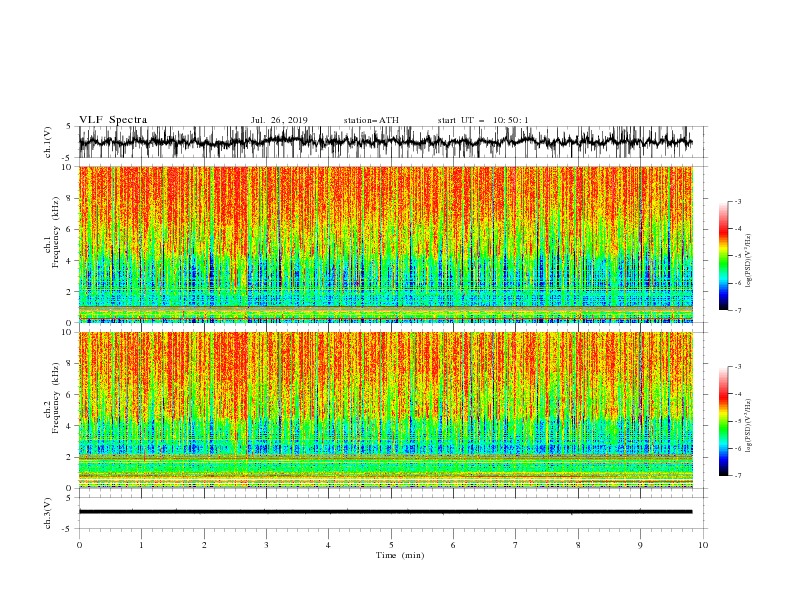Viewport: 792px width, 612px height.
Task: Select the "Time (min)" axis label
Action: (x=400, y=555)
